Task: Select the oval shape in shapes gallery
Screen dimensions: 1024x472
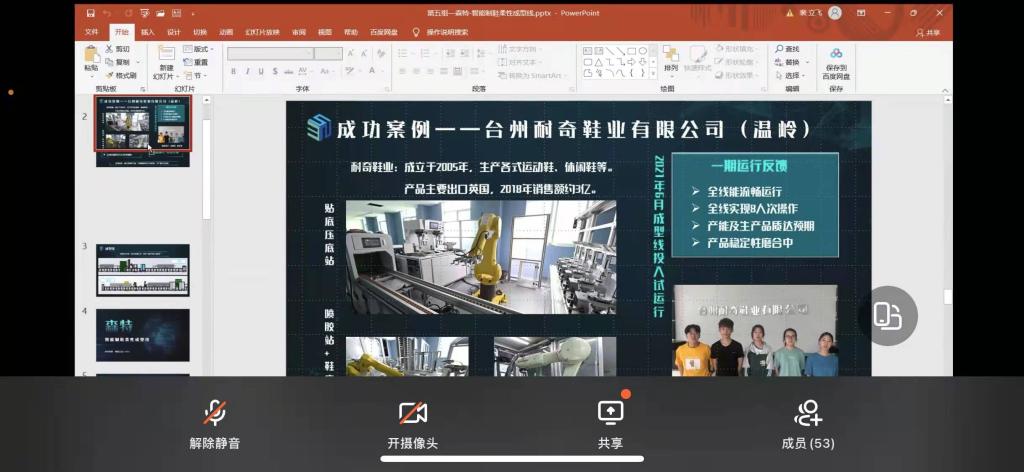Action: 643,50
